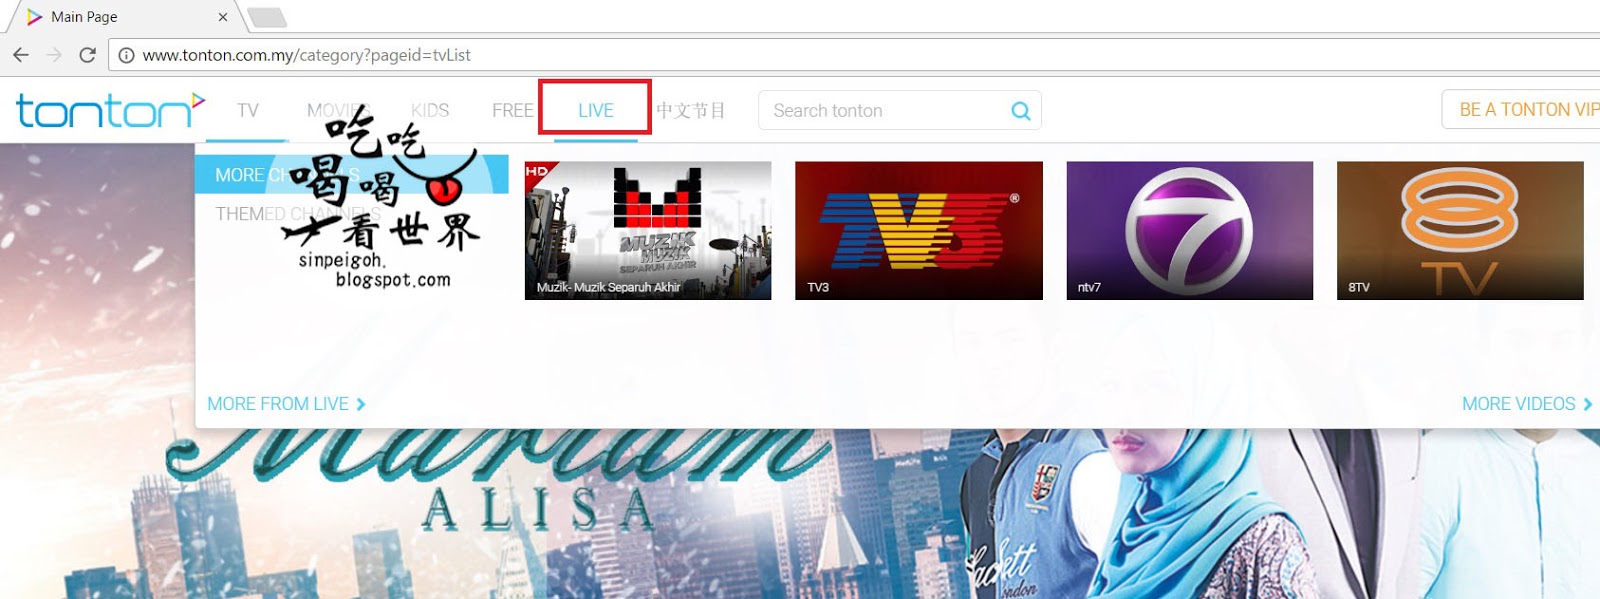1600x599 pixels.
Task: Open the TV3 channel thumbnail
Action: click(919, 230)
